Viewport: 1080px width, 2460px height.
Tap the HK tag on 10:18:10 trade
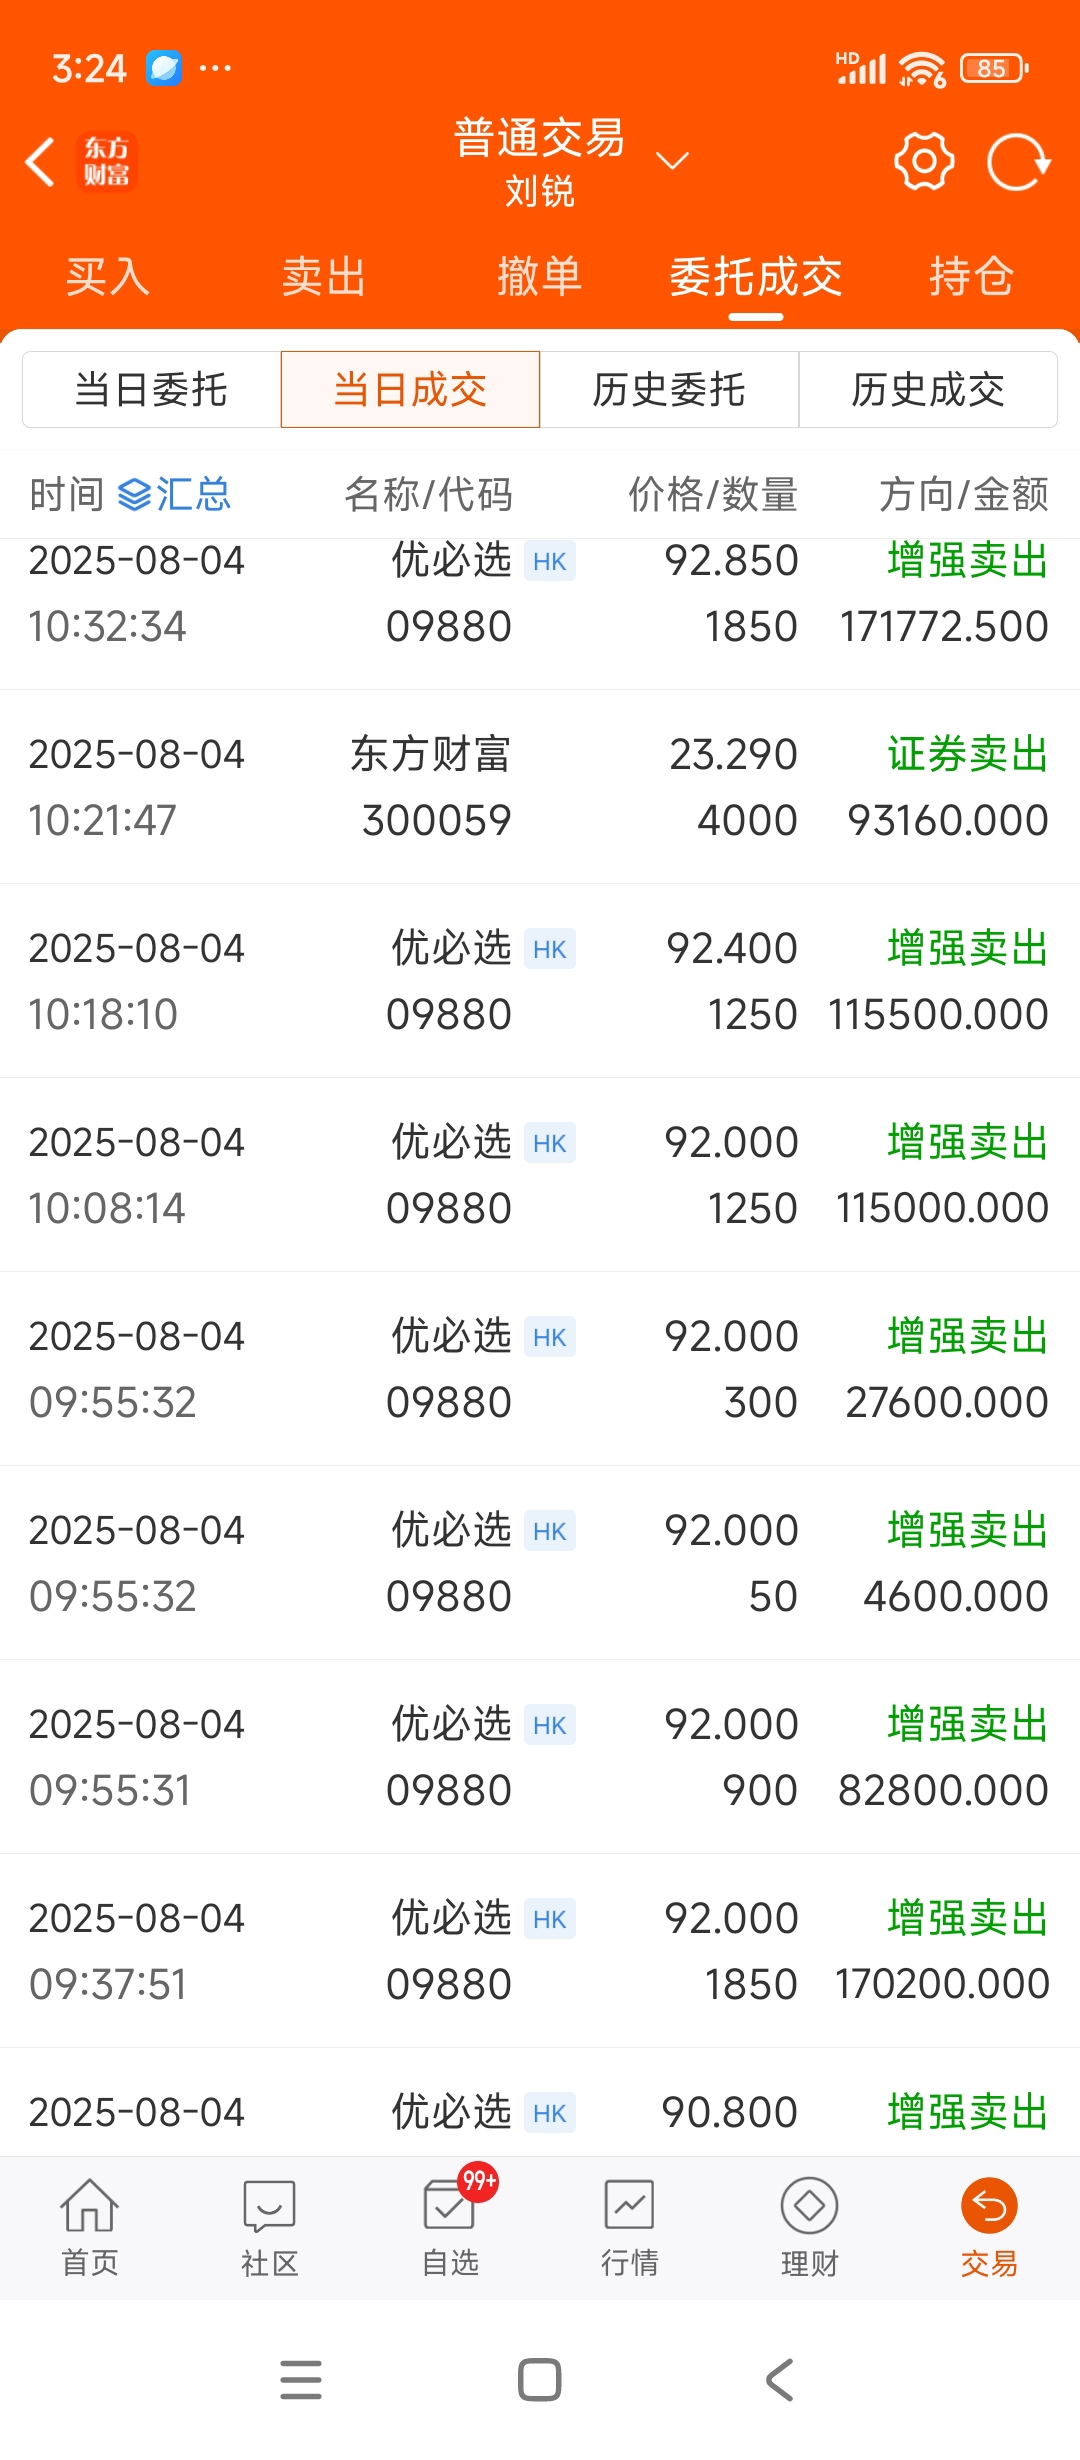[x=550, y=949]
